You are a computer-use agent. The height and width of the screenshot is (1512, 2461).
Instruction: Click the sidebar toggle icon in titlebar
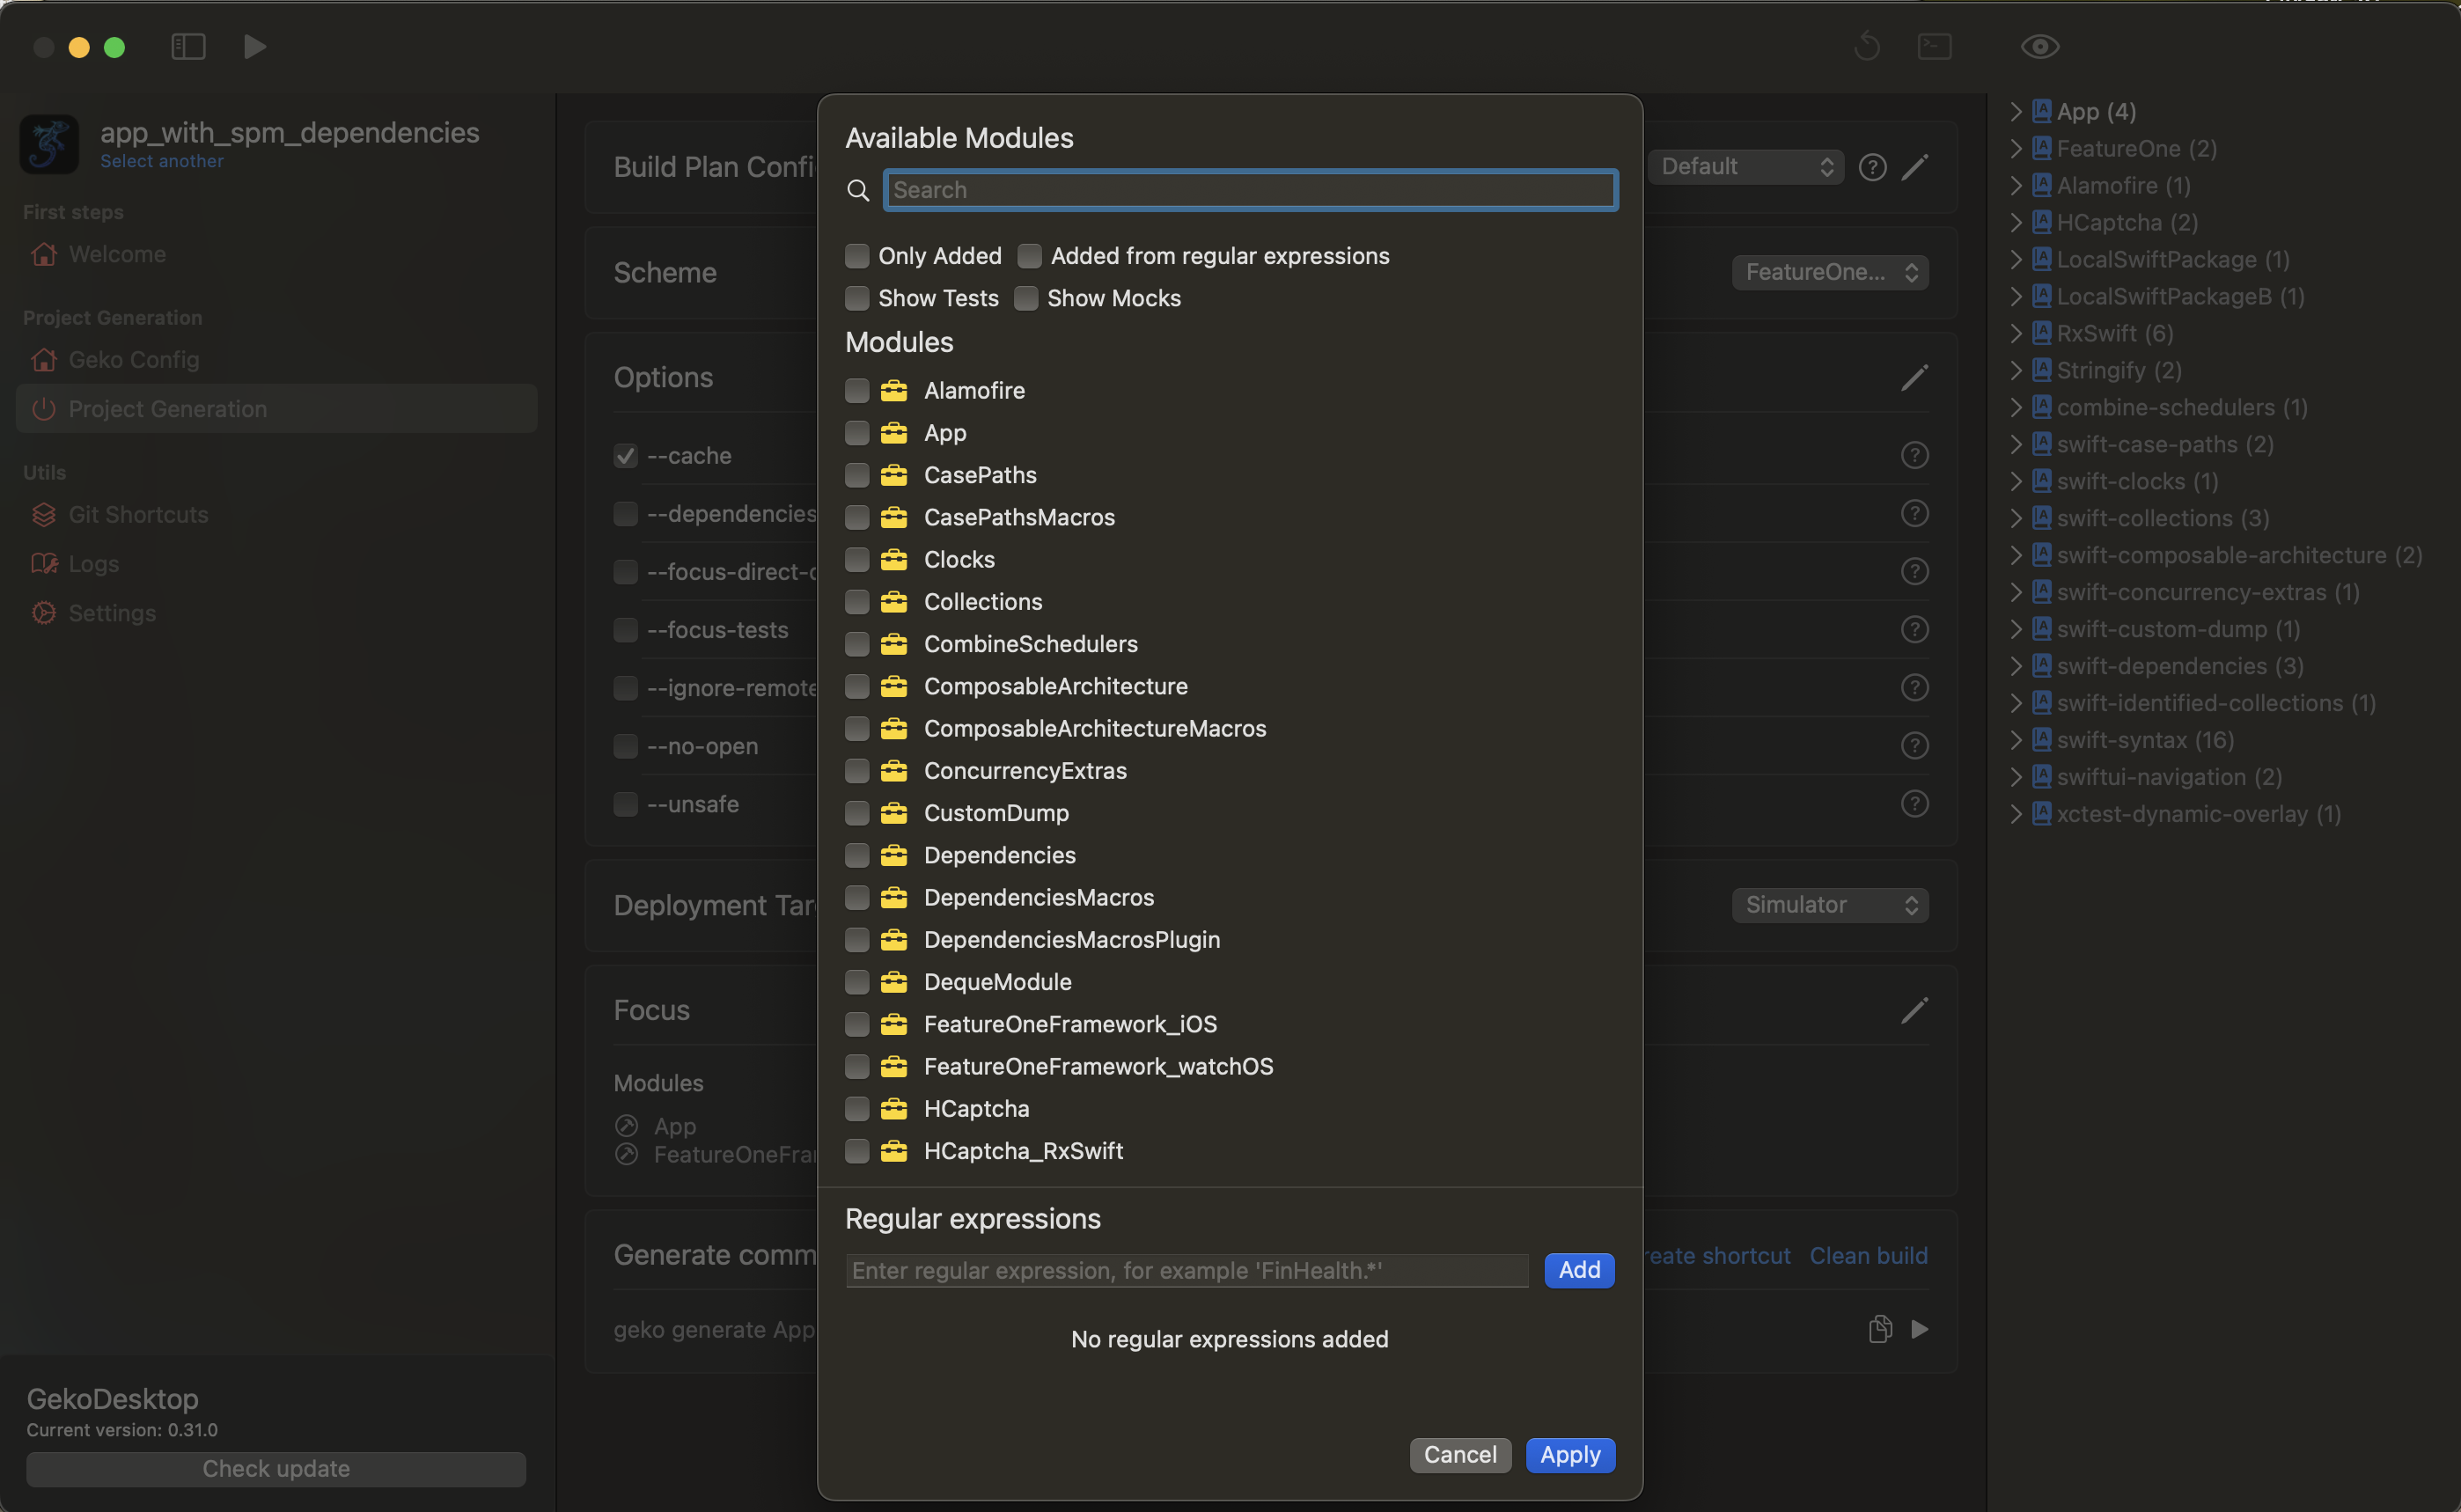188,47
